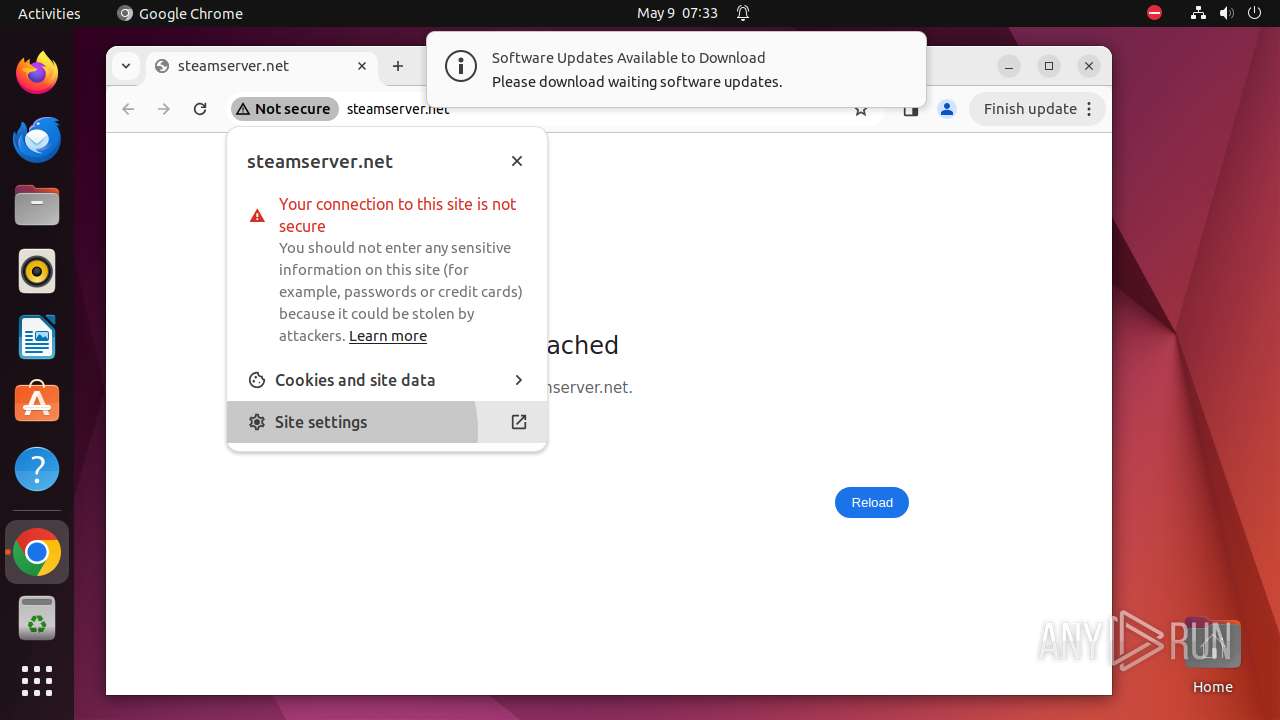Click the volume icon in system tray
Image resolution: width=1280 pixels, height=720 pixels.
(1226, 13)
